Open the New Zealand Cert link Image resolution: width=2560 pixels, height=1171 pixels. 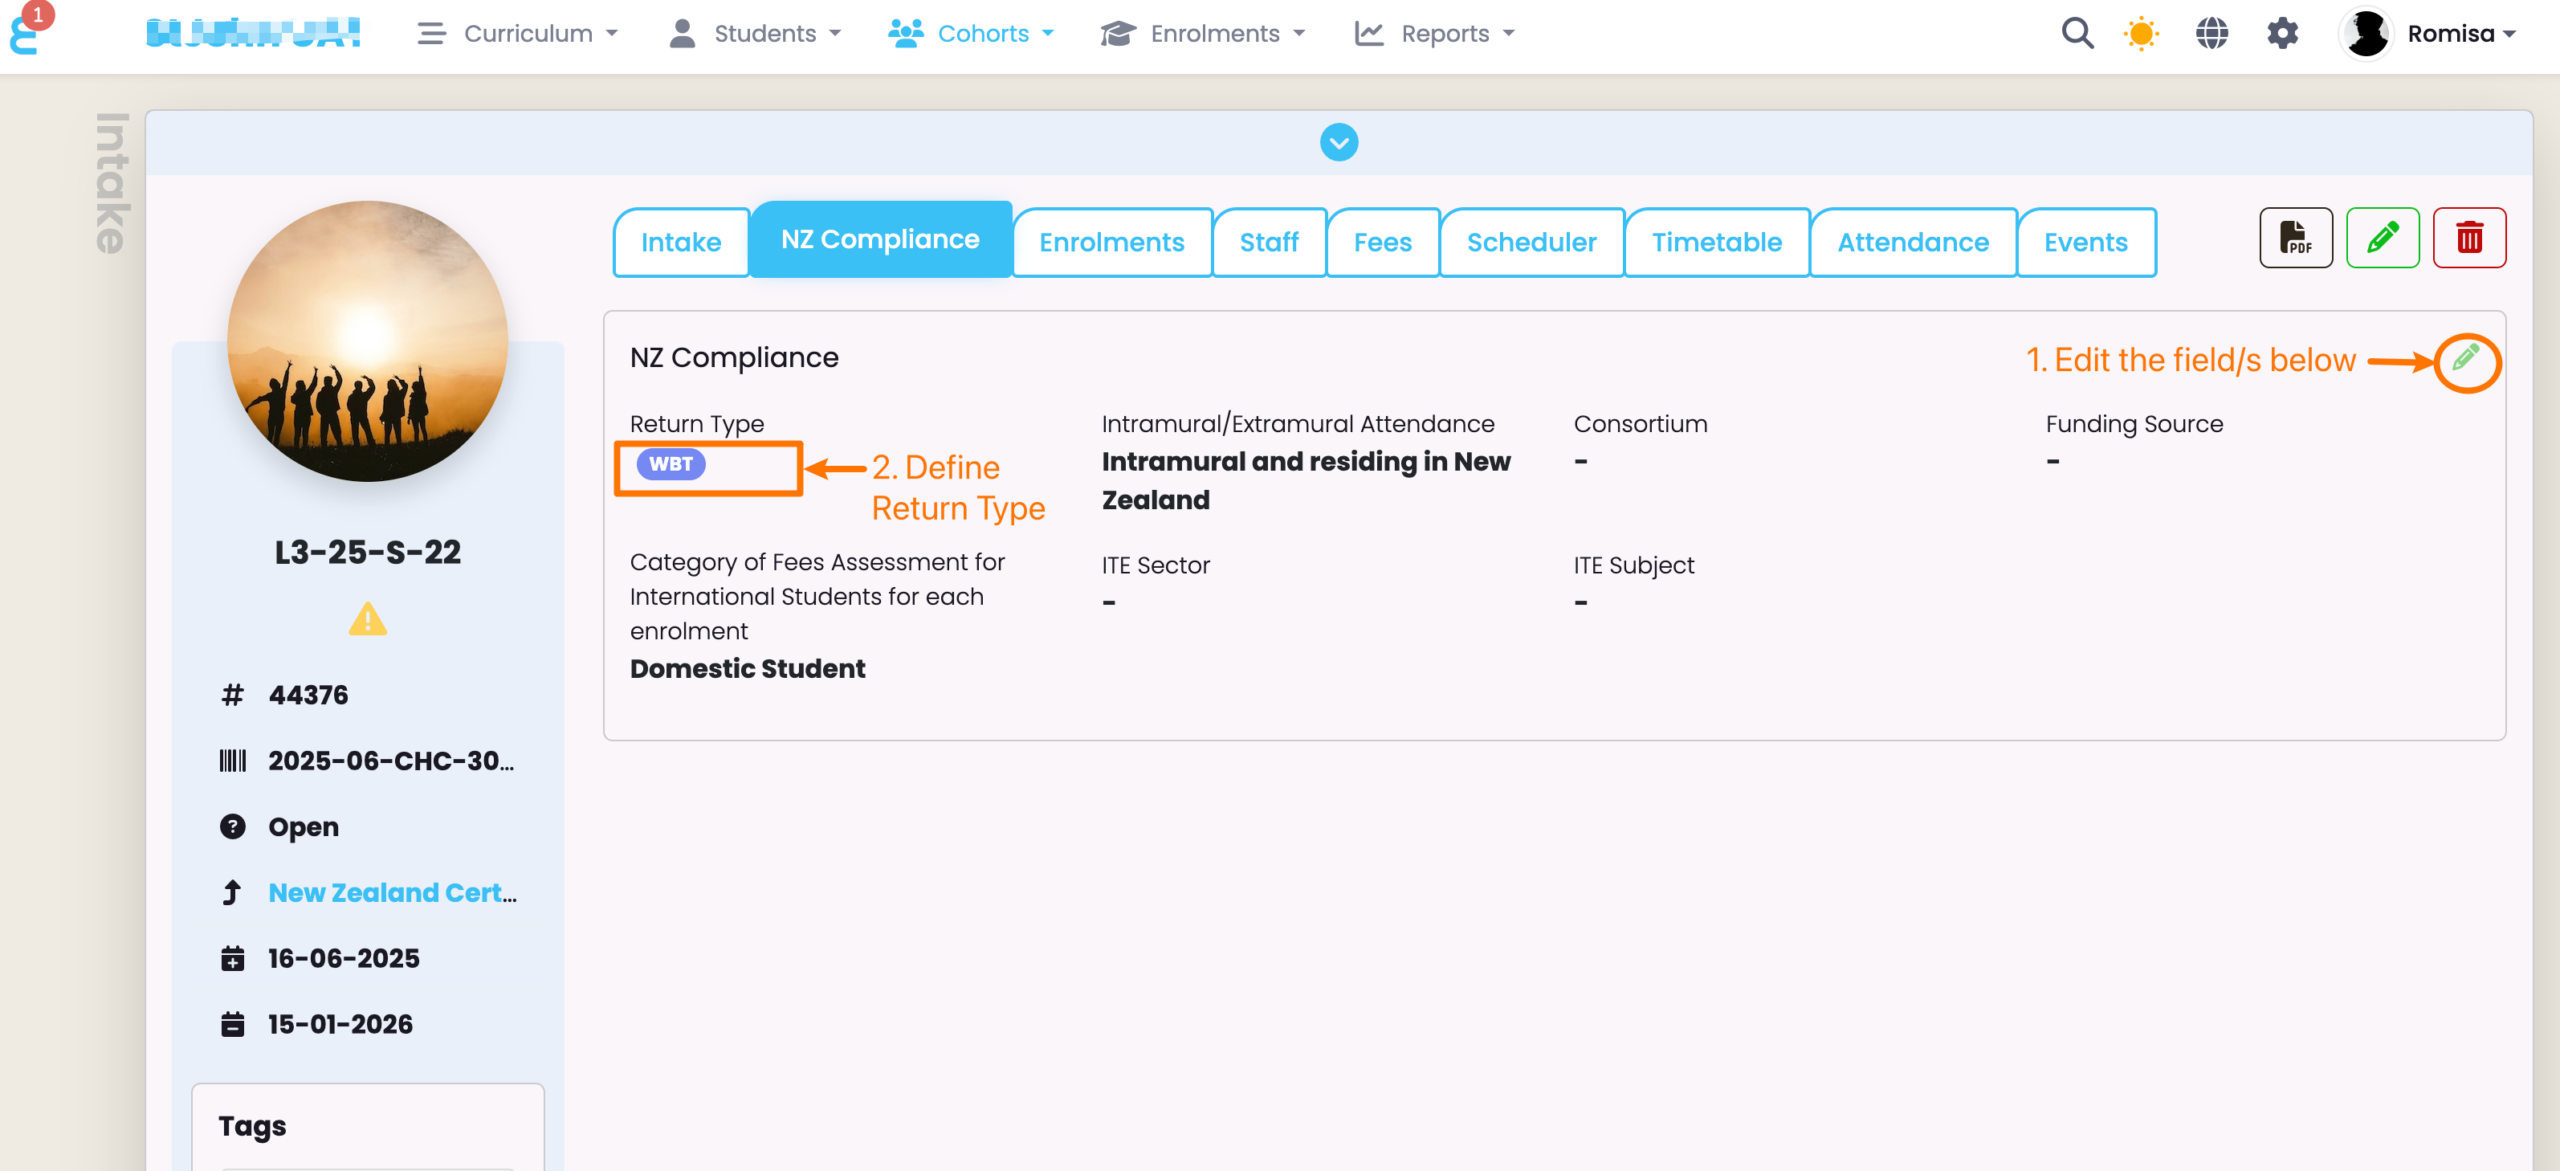click(x=392, y=892)
